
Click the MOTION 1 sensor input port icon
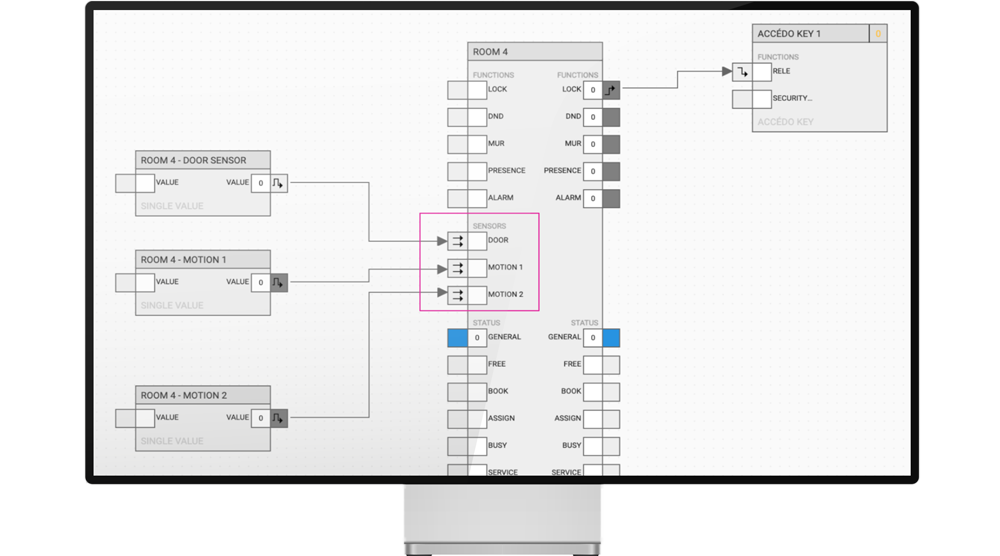click(457, 268)
